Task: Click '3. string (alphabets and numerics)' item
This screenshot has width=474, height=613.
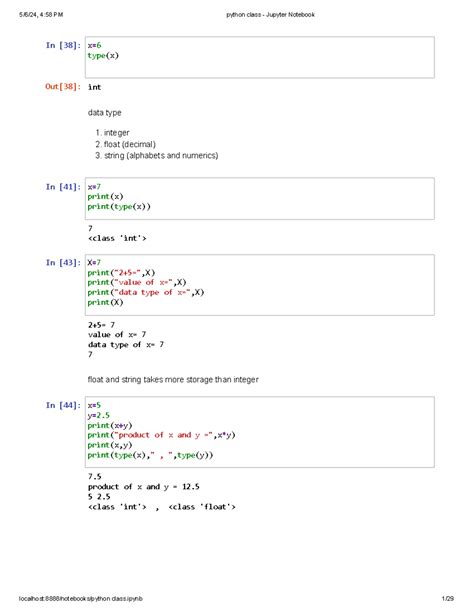Action: (156, 156)
